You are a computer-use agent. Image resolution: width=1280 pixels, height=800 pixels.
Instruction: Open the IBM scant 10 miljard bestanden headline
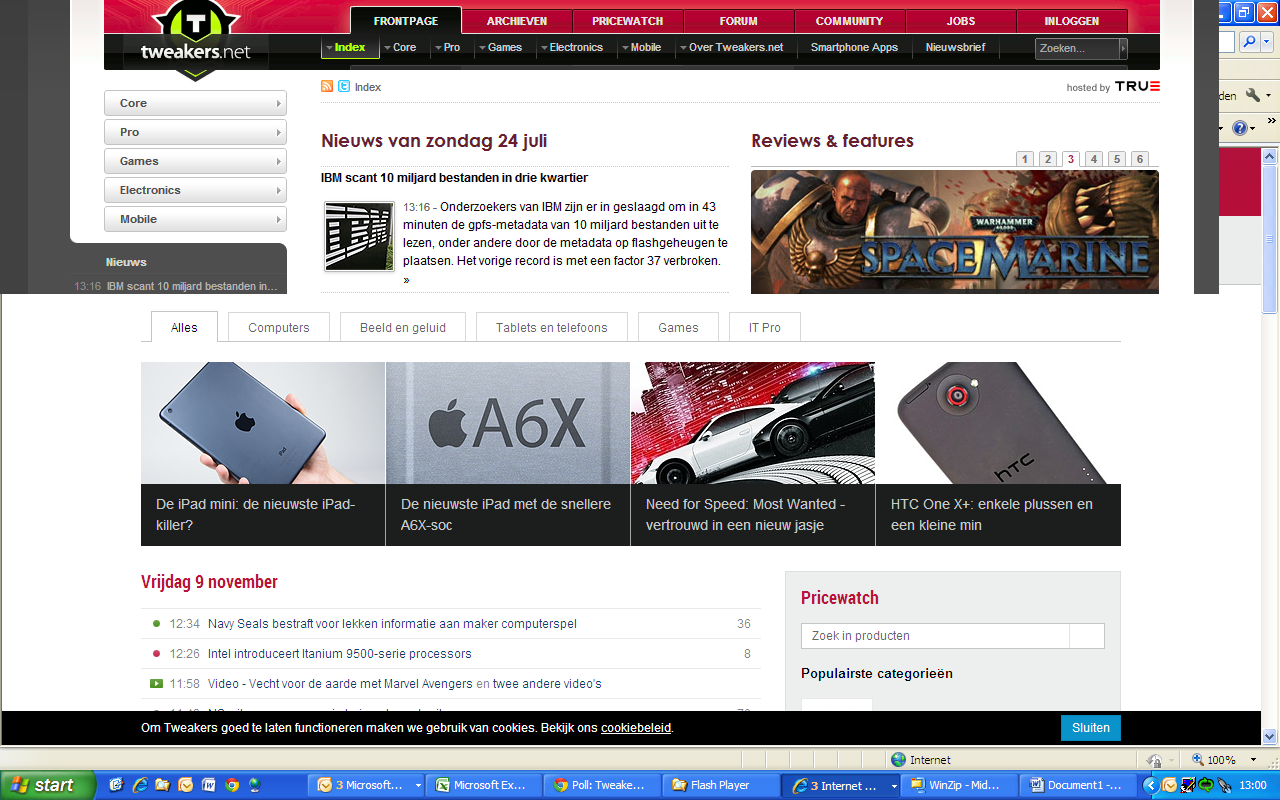[454, 178]
